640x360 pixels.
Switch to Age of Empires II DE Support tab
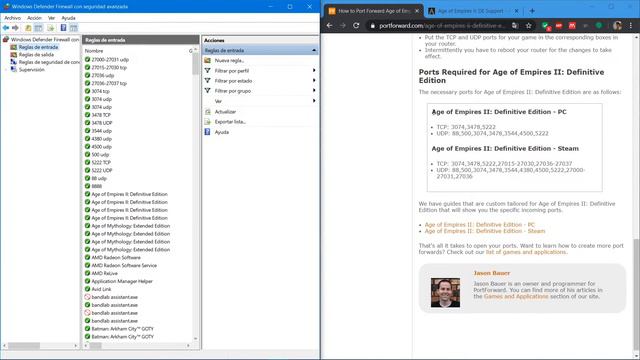[x=473, y=11]
